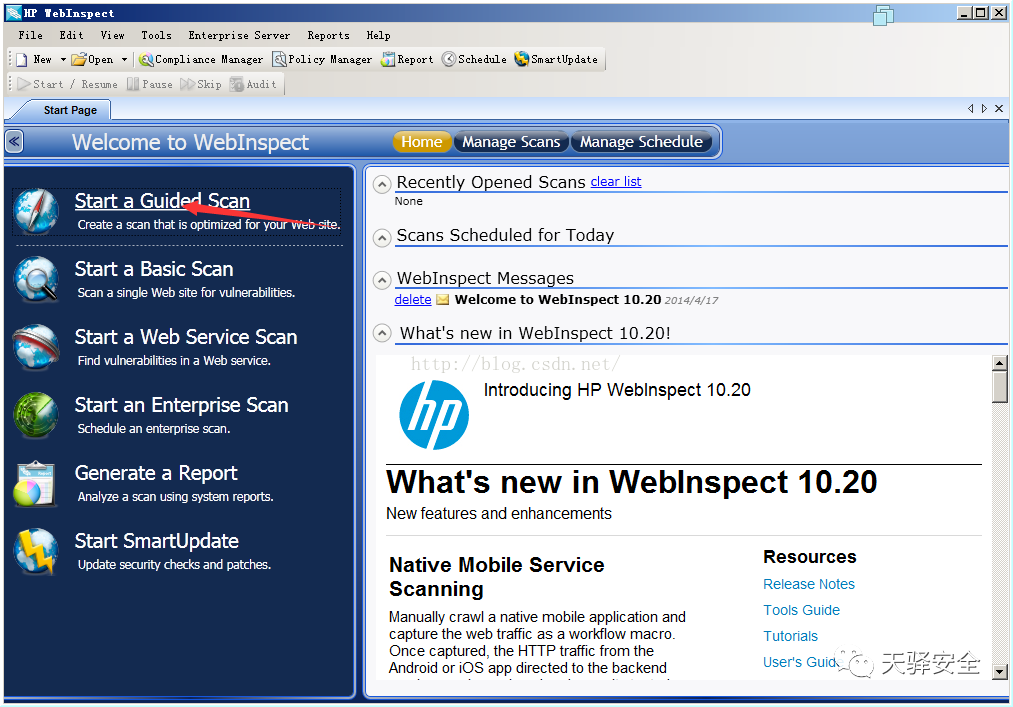Click the Guided Scan compass globe icon

[x=36, y=211]
